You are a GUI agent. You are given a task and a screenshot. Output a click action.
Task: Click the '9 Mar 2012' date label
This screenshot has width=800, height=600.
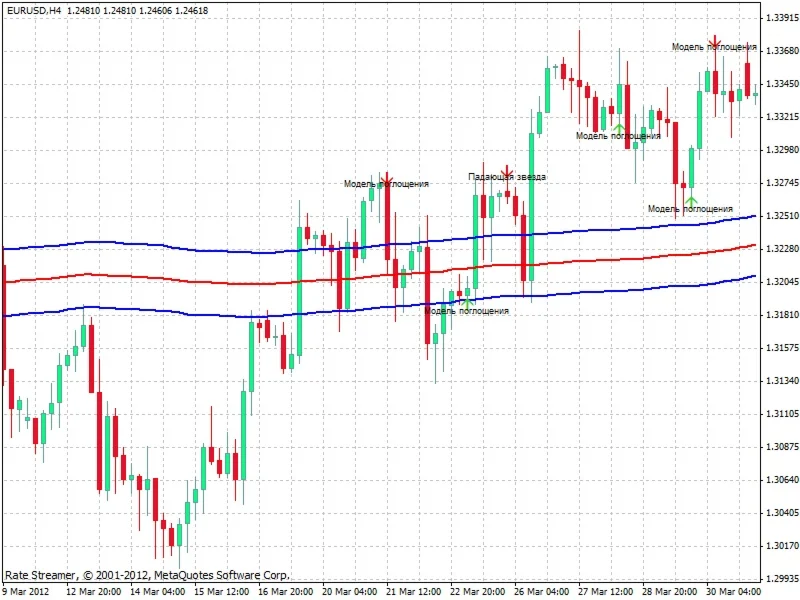click(27, 591)
